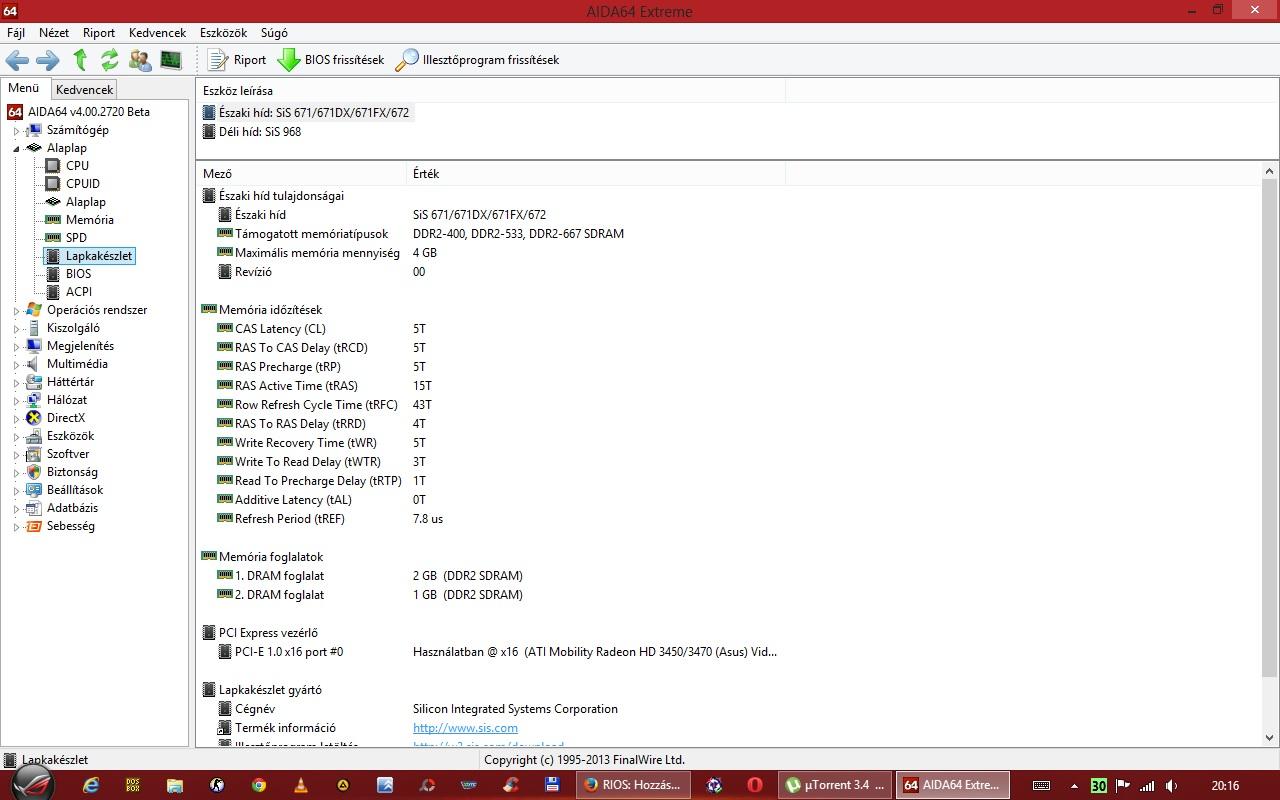Expand the Számítógép tree node
1280x800 pixels.
[15, 130]
